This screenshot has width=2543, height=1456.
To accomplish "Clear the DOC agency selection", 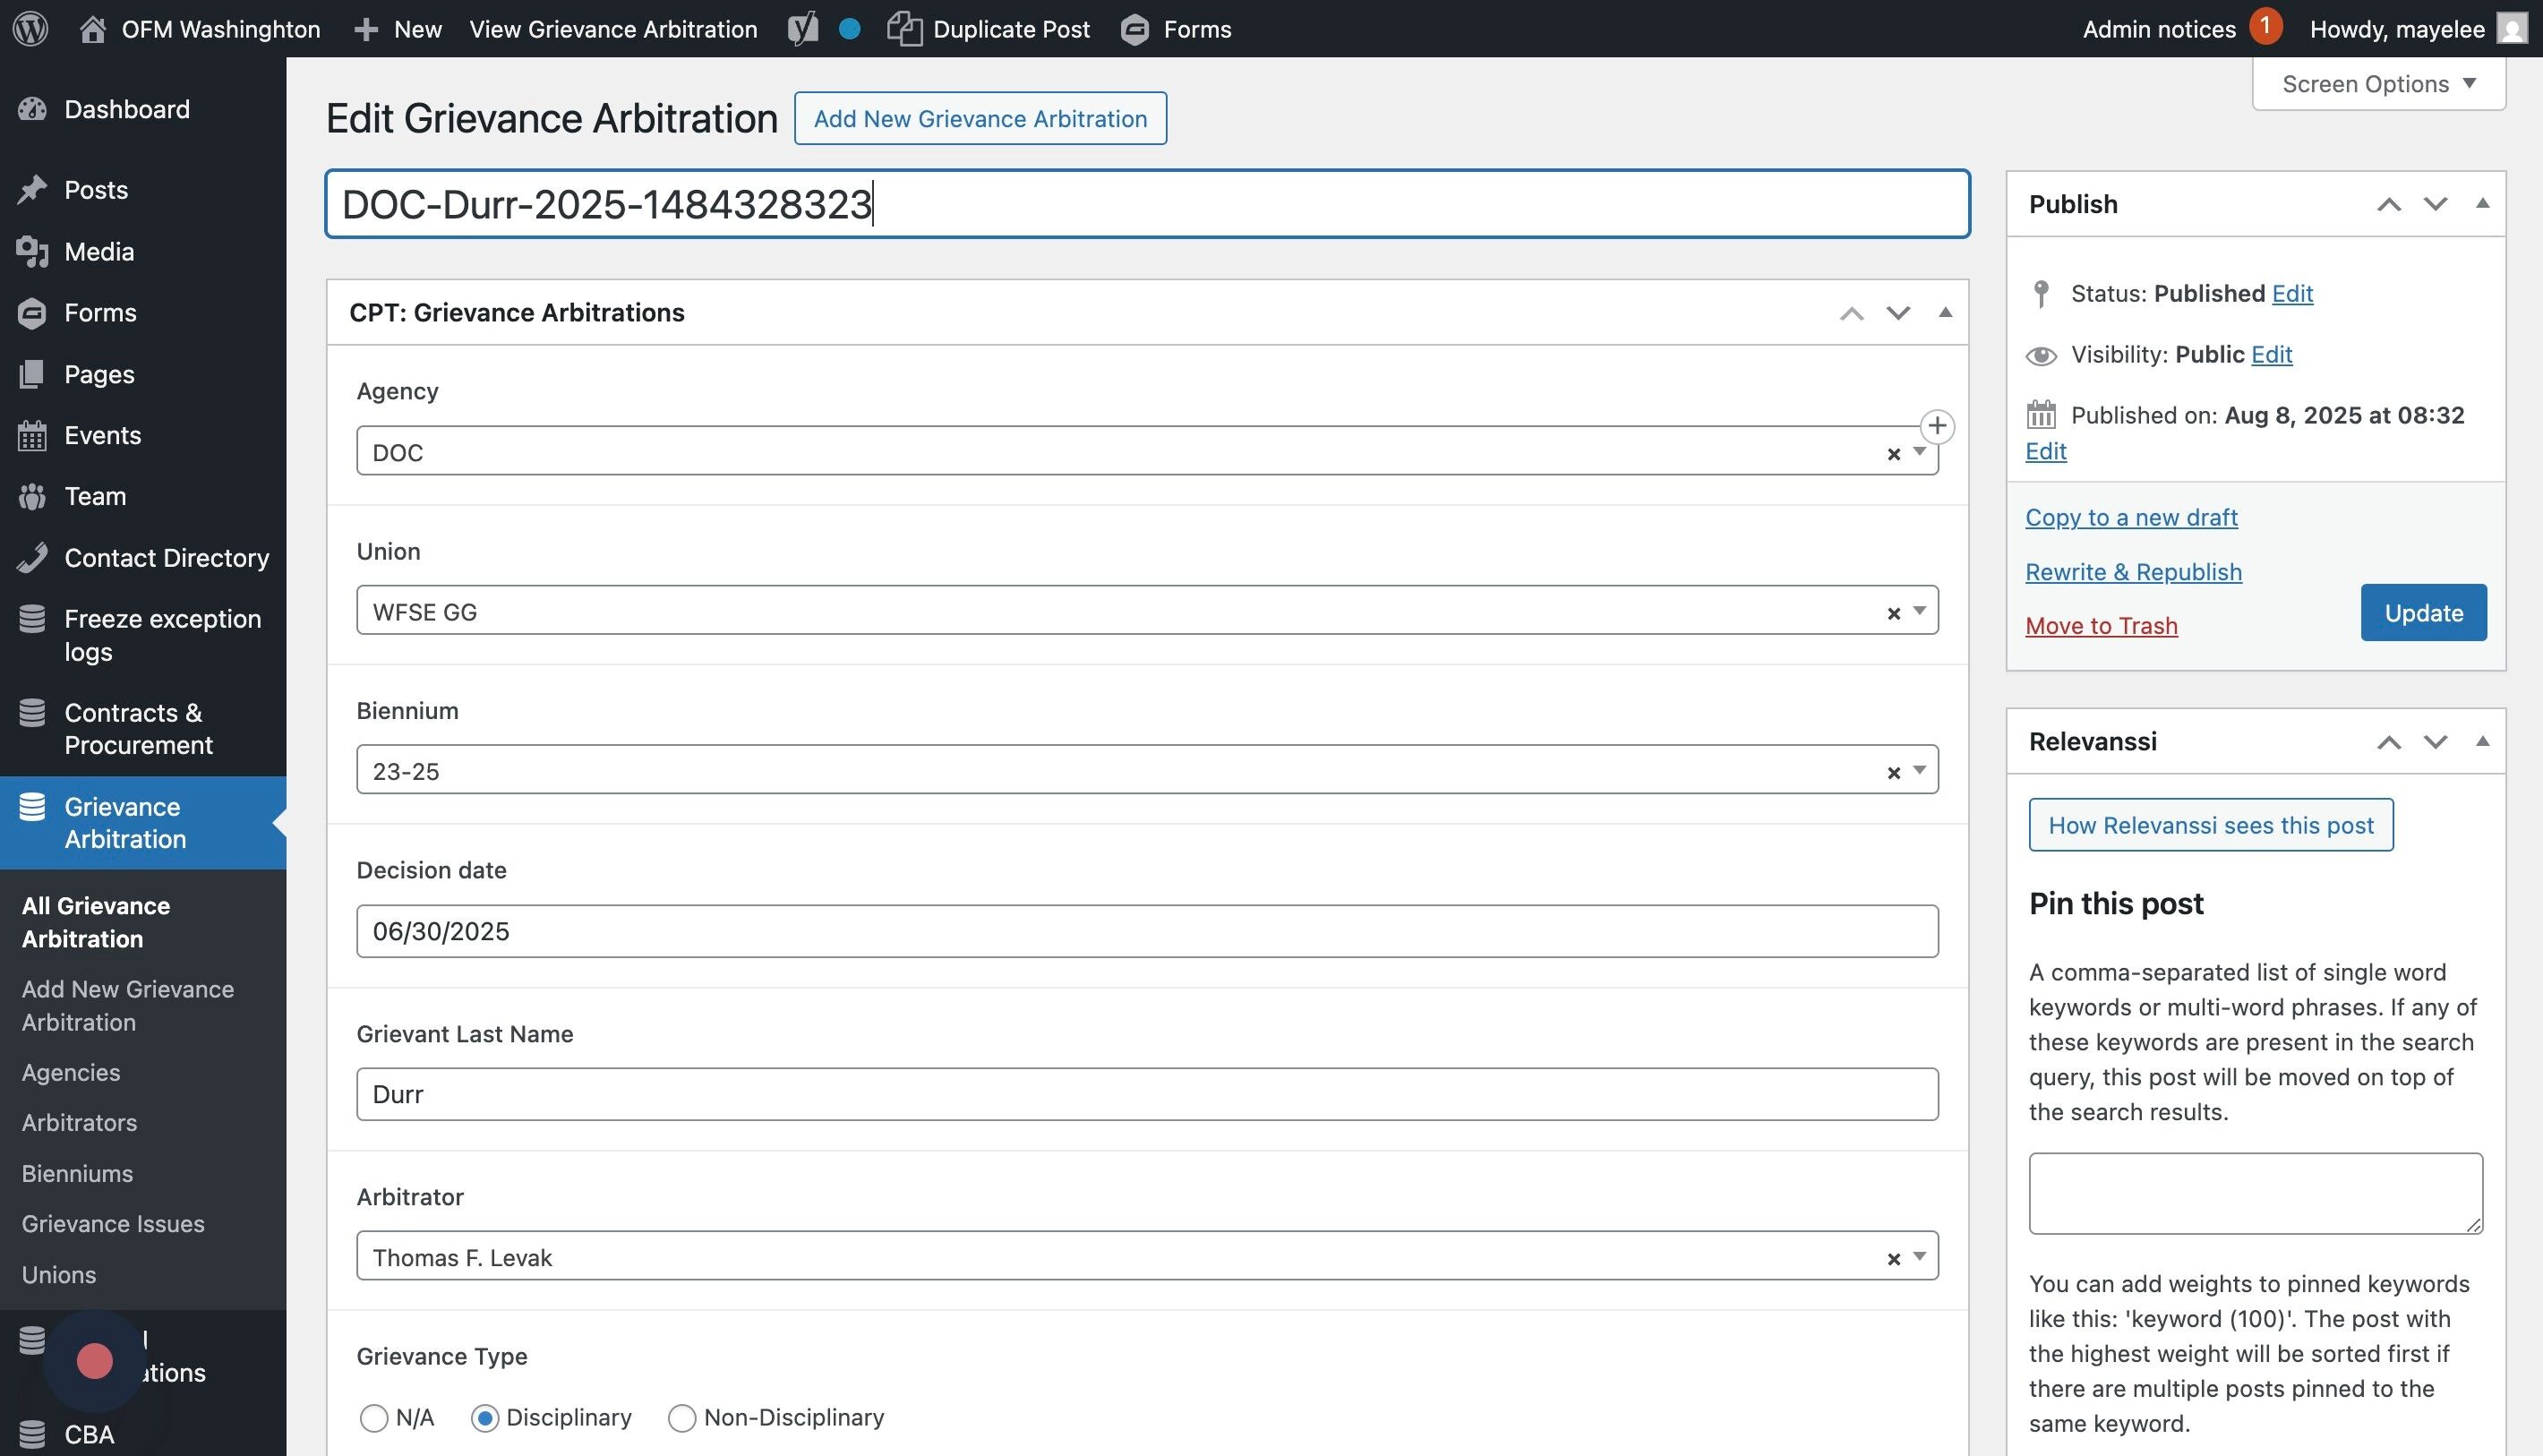I will tap(1892, 454).
